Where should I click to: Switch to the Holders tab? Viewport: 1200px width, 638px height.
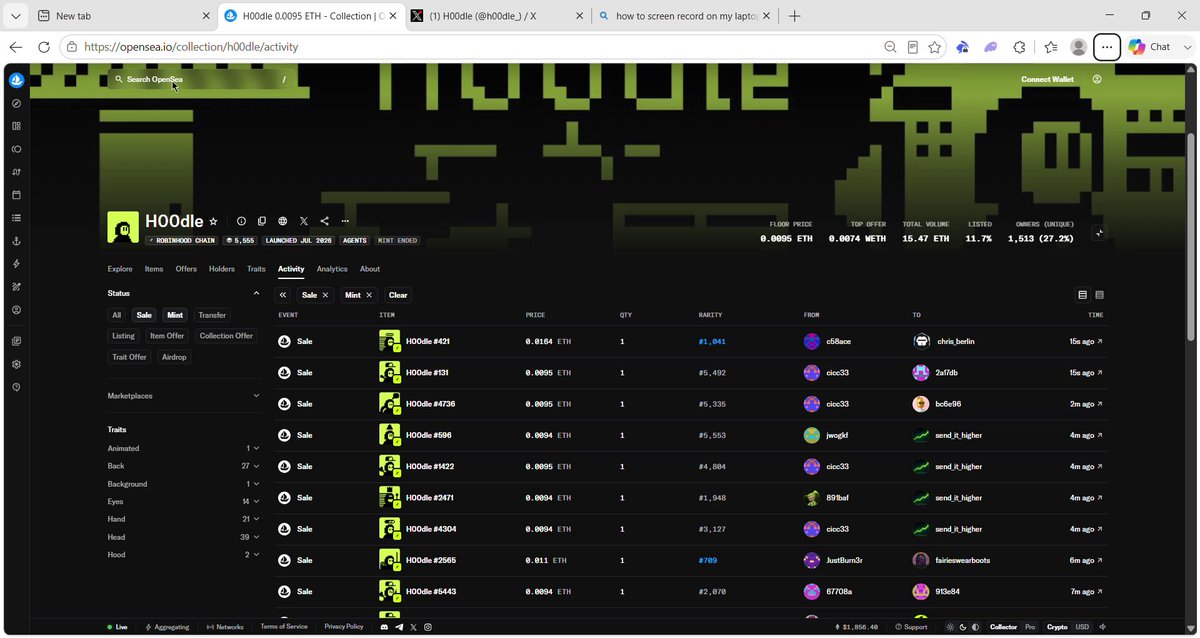coord(222,269)
